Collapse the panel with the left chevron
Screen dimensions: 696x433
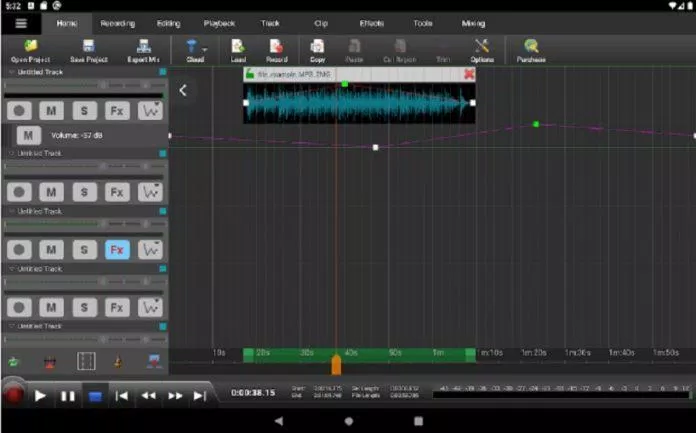tap(183, 90)
